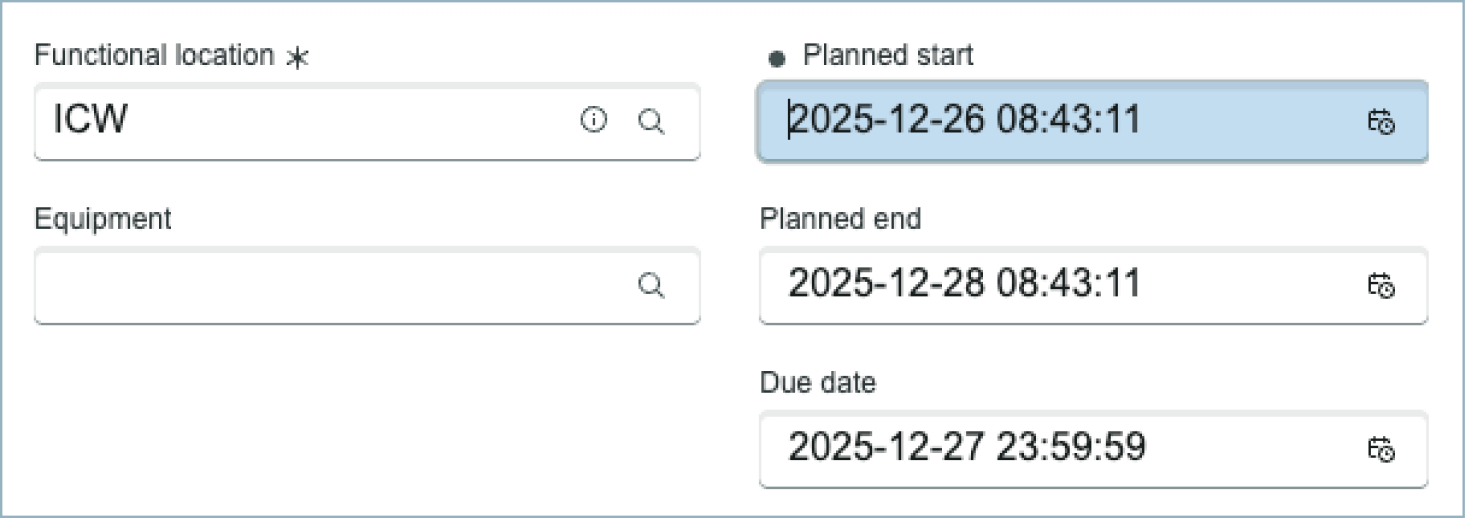Focus the Functional location field containing ICW
Viewport: 1465px width, 518px height.
click(300, 122)
